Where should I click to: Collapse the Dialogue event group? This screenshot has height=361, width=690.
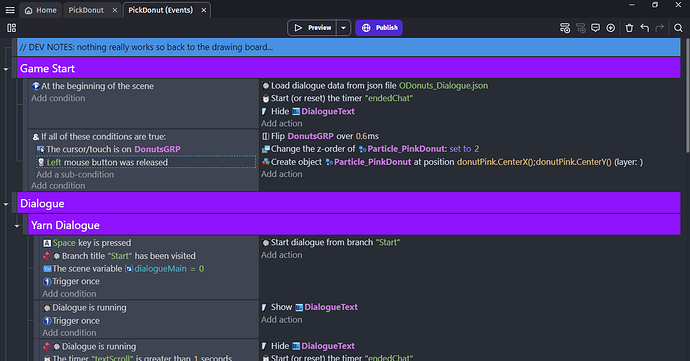pos(6,204)
